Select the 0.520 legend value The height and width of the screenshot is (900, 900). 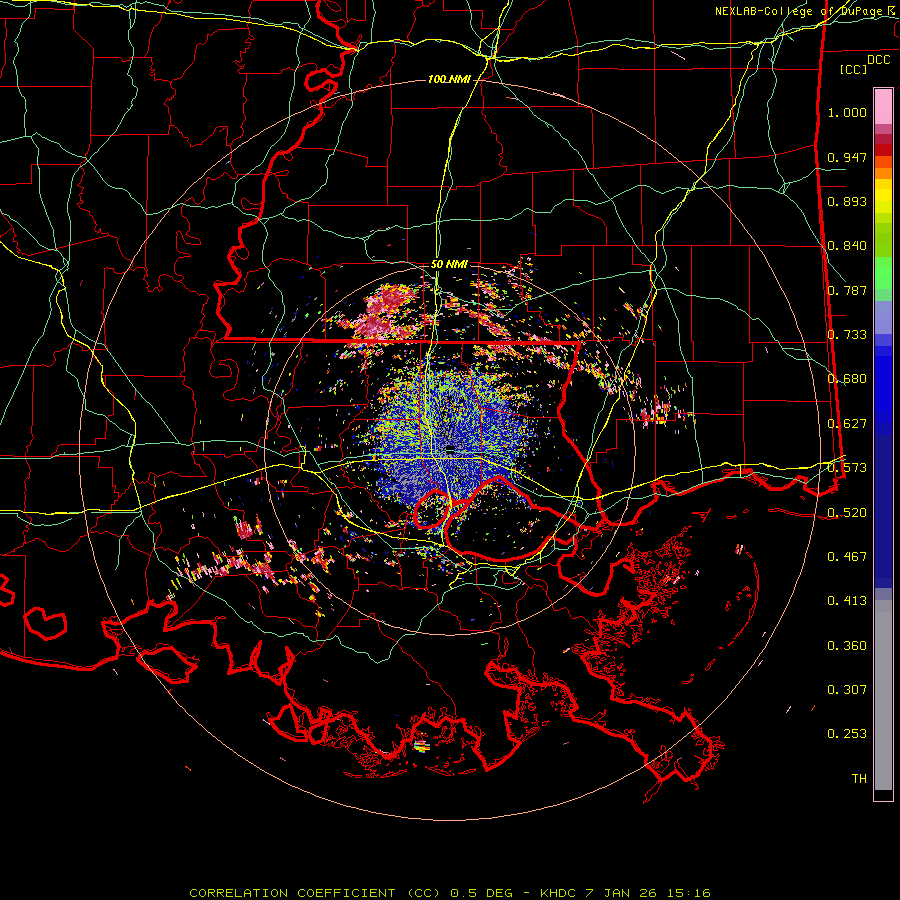(847, 513)
